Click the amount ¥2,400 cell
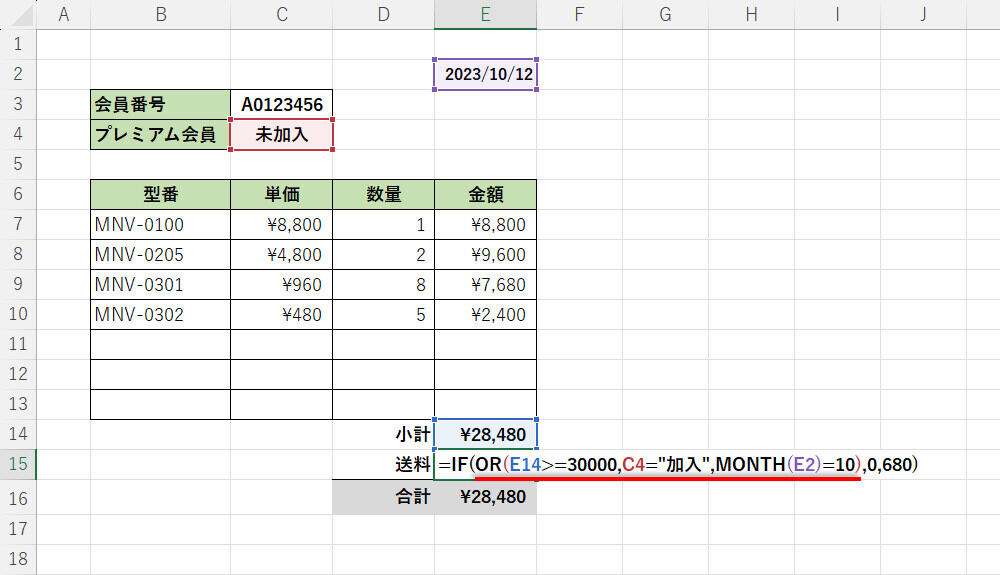The height and width of the screenshot is (575, 1000). point(485,314)
